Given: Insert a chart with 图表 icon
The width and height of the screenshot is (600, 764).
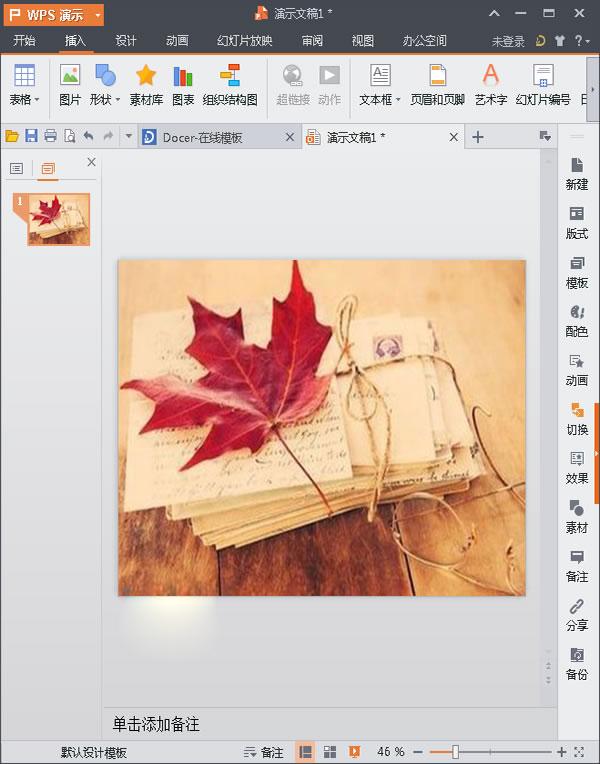Looking at the screenshot, I should point(183,85).
